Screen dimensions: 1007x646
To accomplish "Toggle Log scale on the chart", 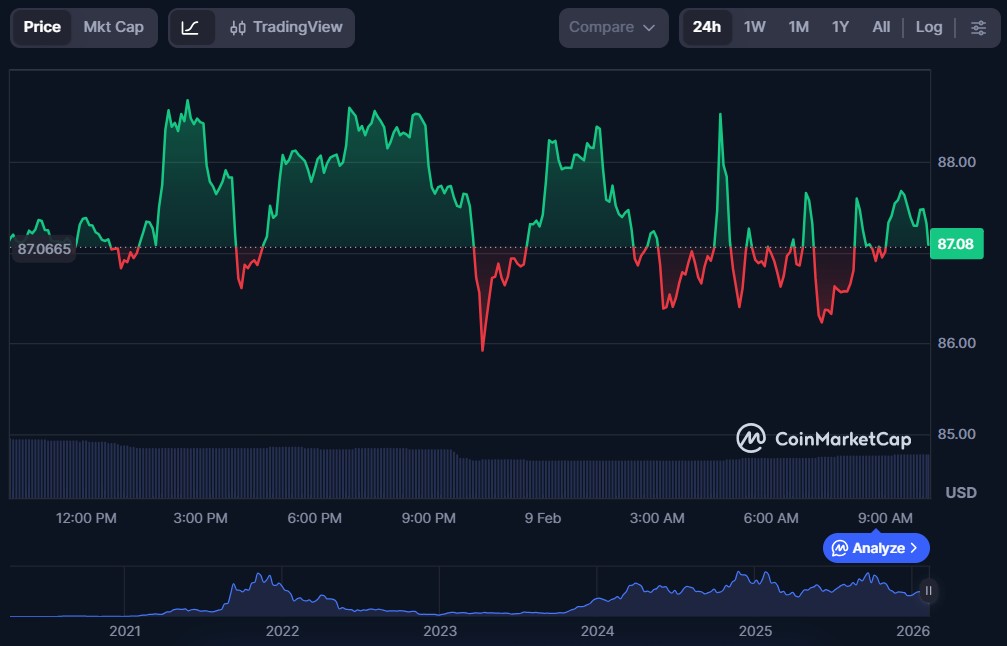I will (x=929, y=27).
